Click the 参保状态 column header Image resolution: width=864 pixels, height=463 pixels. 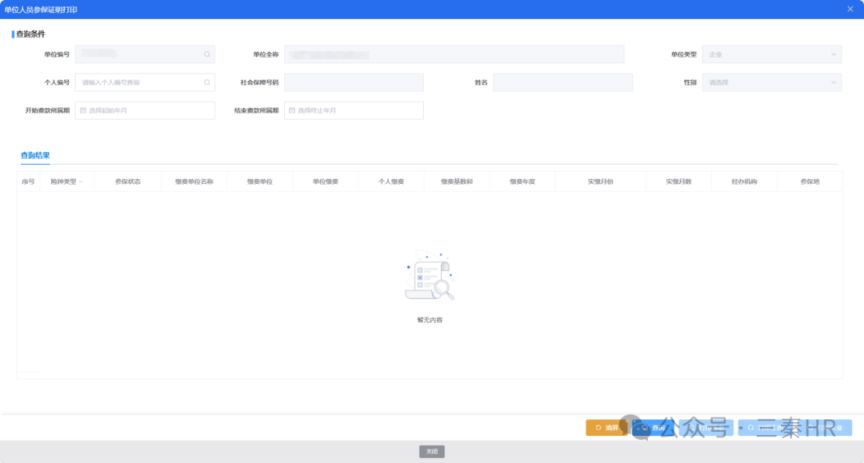click(127, 181)
